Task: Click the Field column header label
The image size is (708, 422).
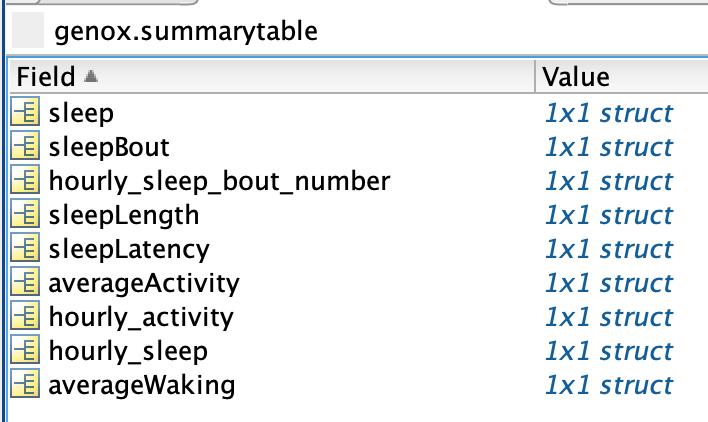Action: click(46, 76)
